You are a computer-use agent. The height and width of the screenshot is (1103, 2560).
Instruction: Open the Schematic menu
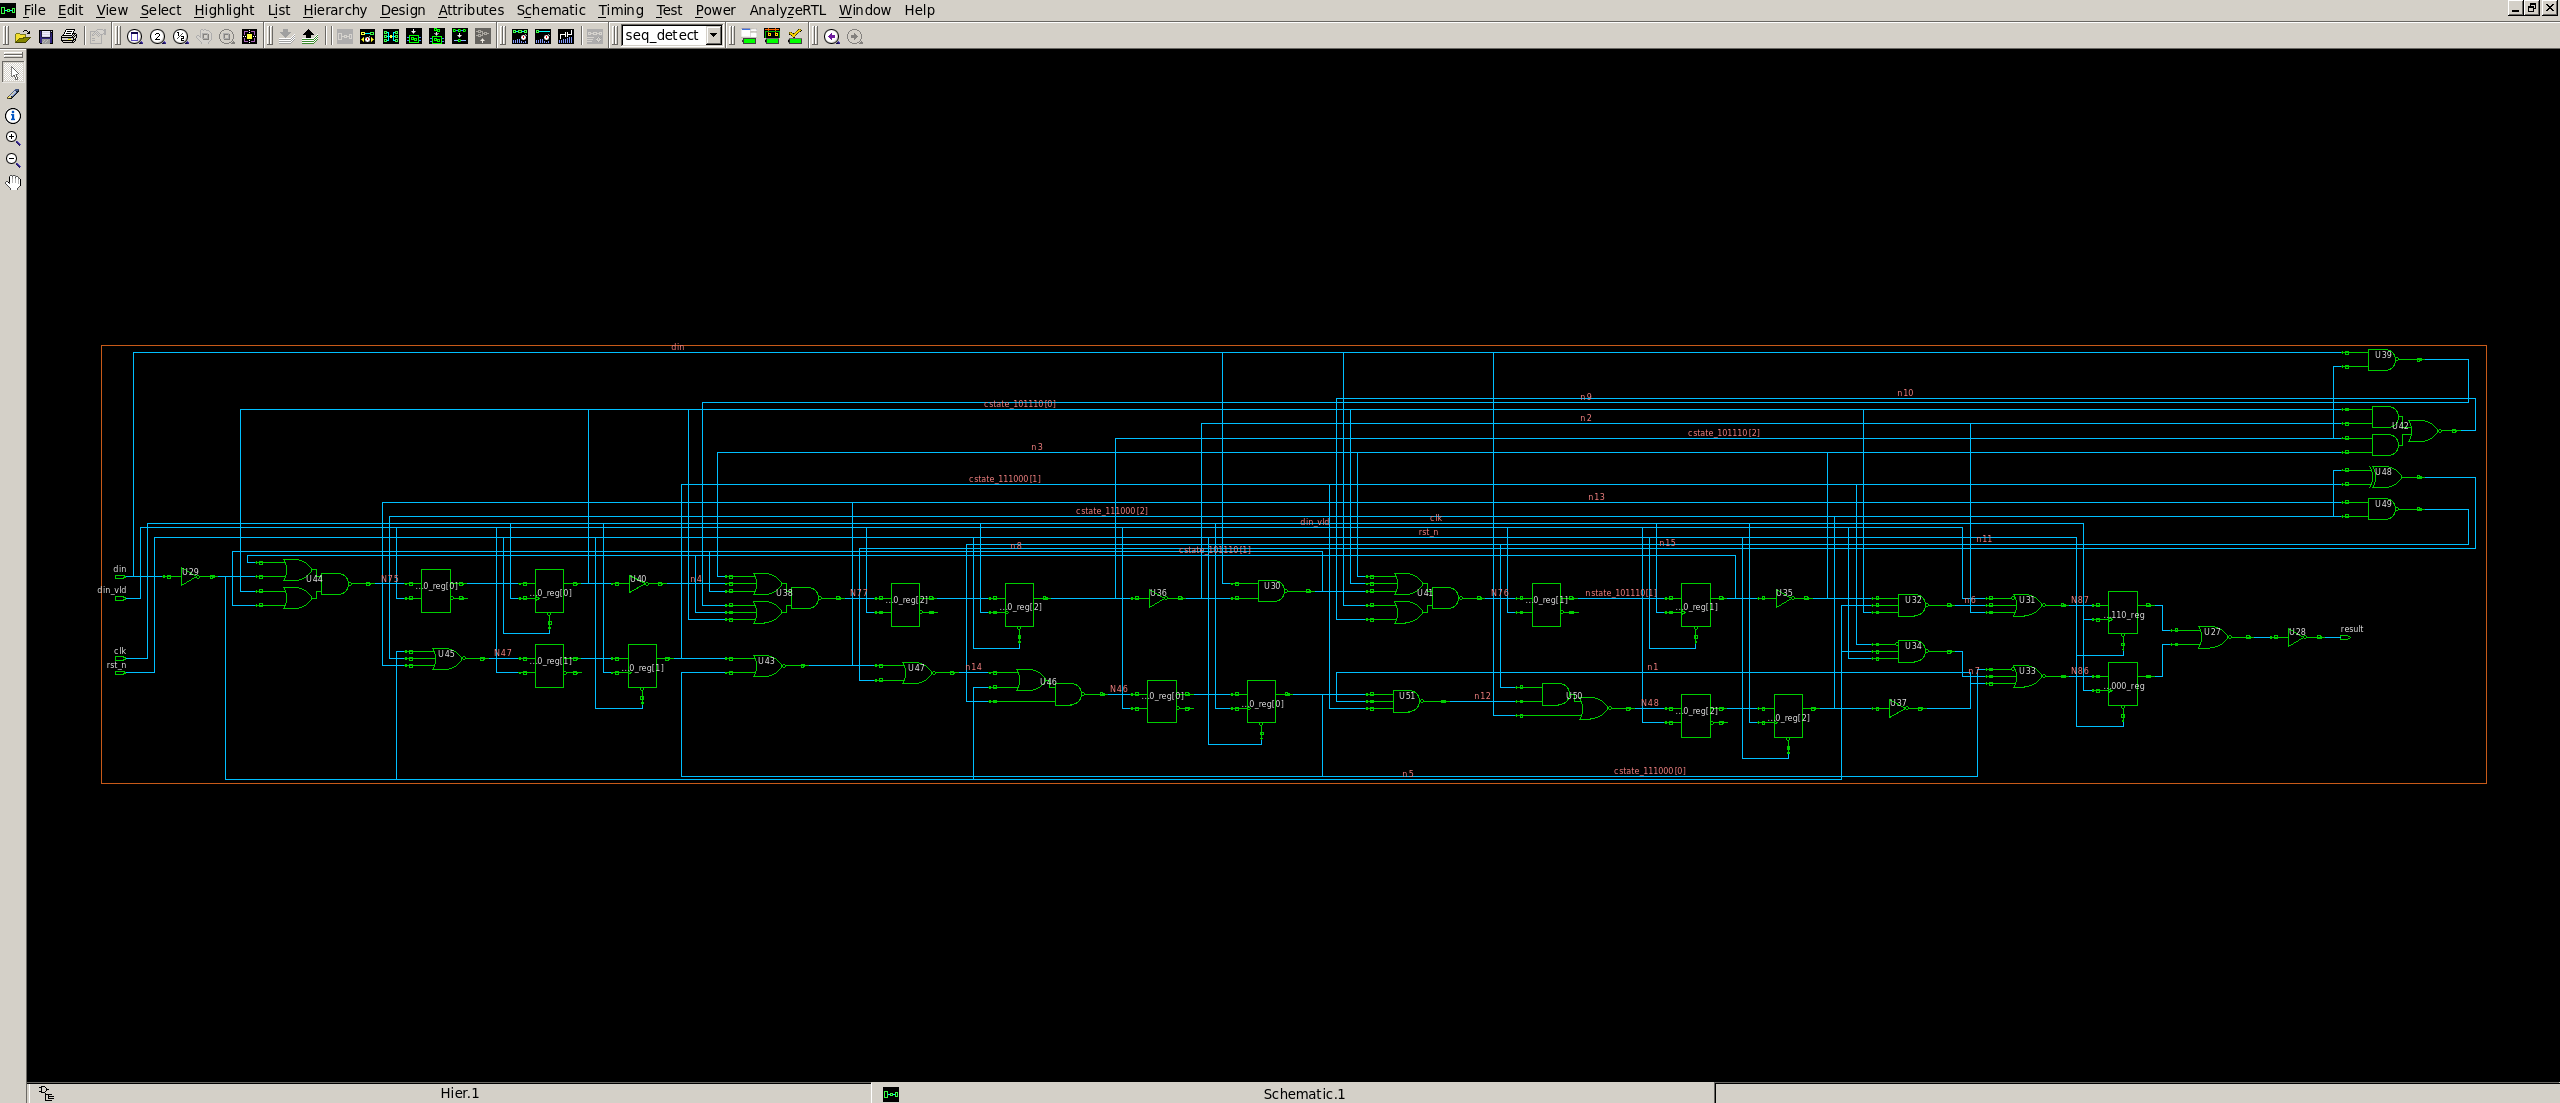(x=550, y=10)
